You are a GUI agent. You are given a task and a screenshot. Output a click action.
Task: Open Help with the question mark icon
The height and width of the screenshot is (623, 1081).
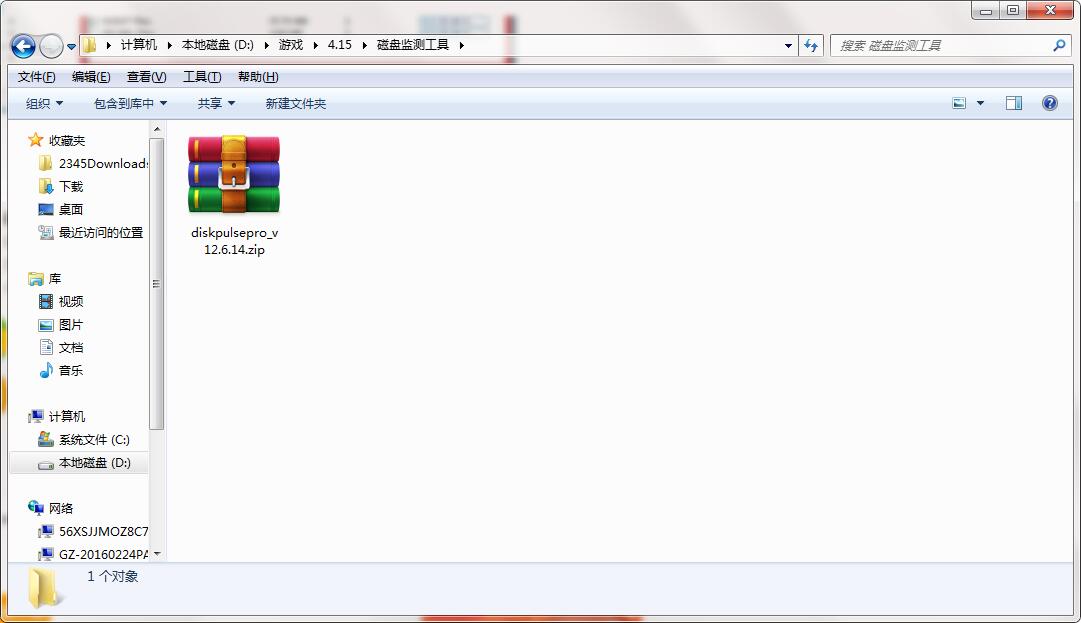1049,103
